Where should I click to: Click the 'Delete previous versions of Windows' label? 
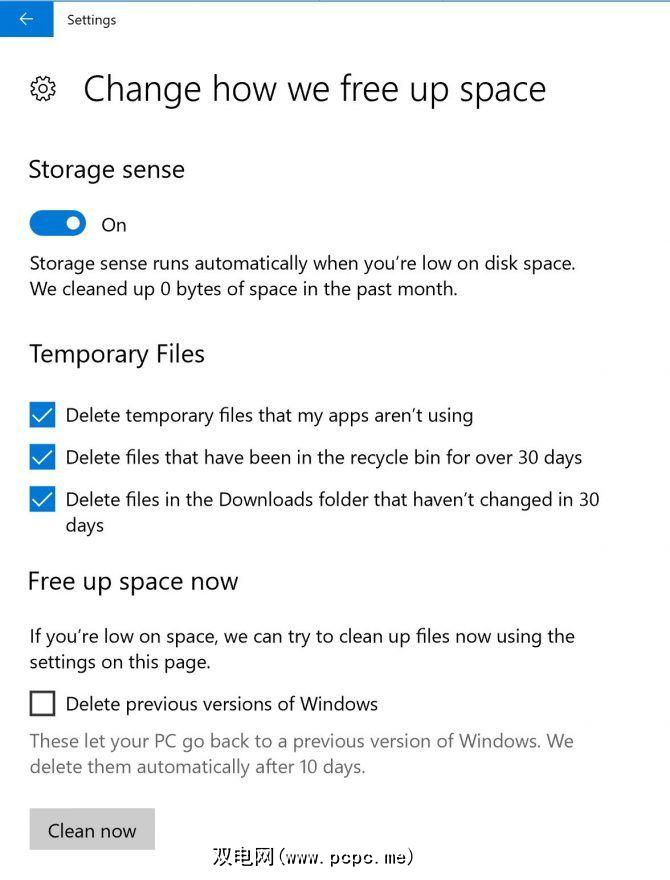click(222, 704)
